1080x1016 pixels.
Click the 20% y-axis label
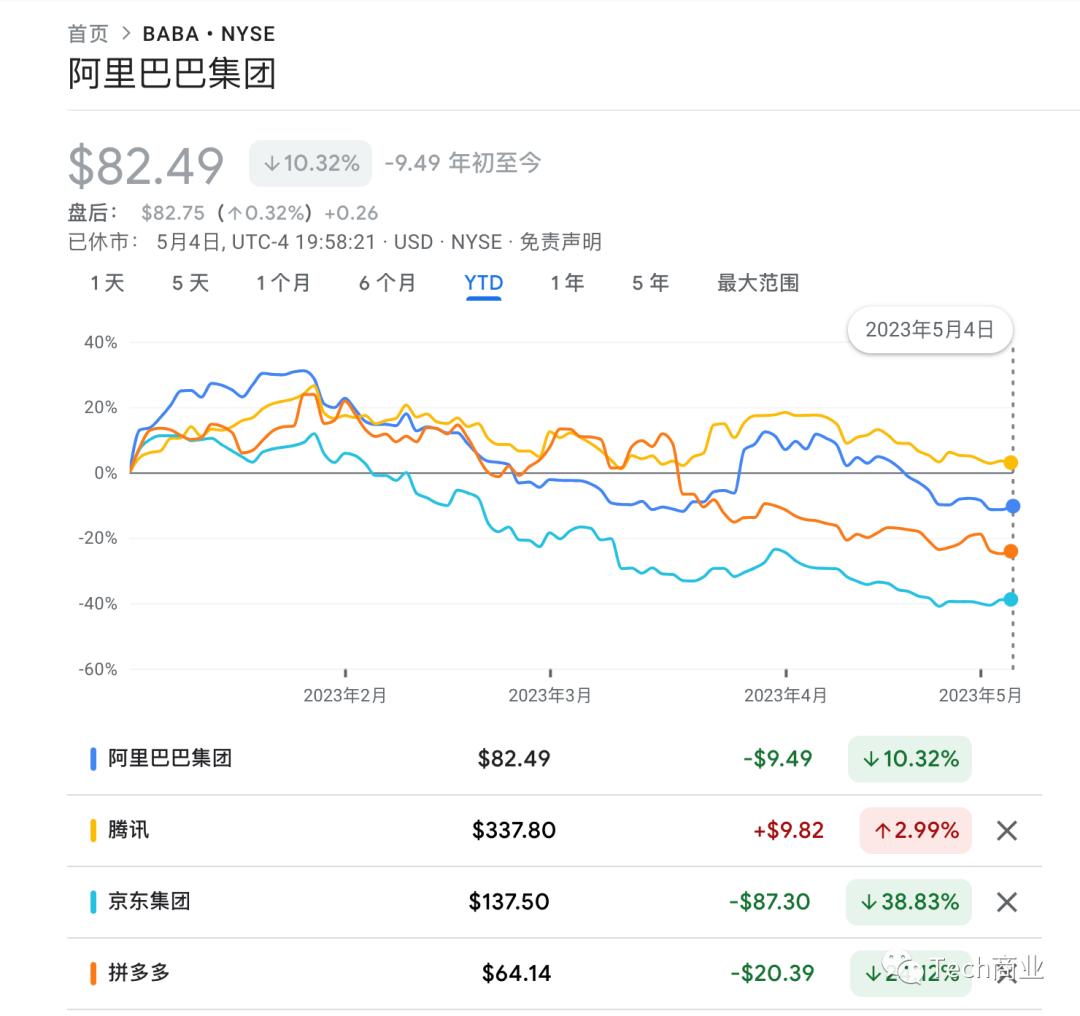(x=101, y=407)
